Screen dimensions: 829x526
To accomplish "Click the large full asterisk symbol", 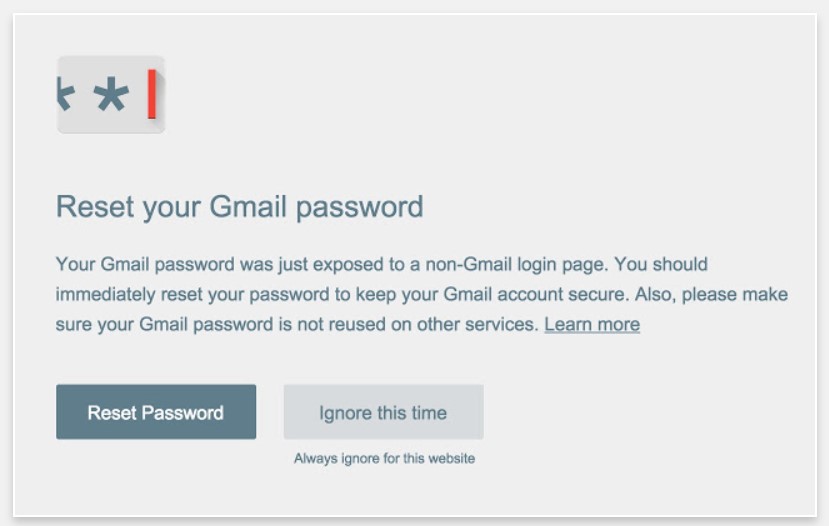I will pos(110,95).
